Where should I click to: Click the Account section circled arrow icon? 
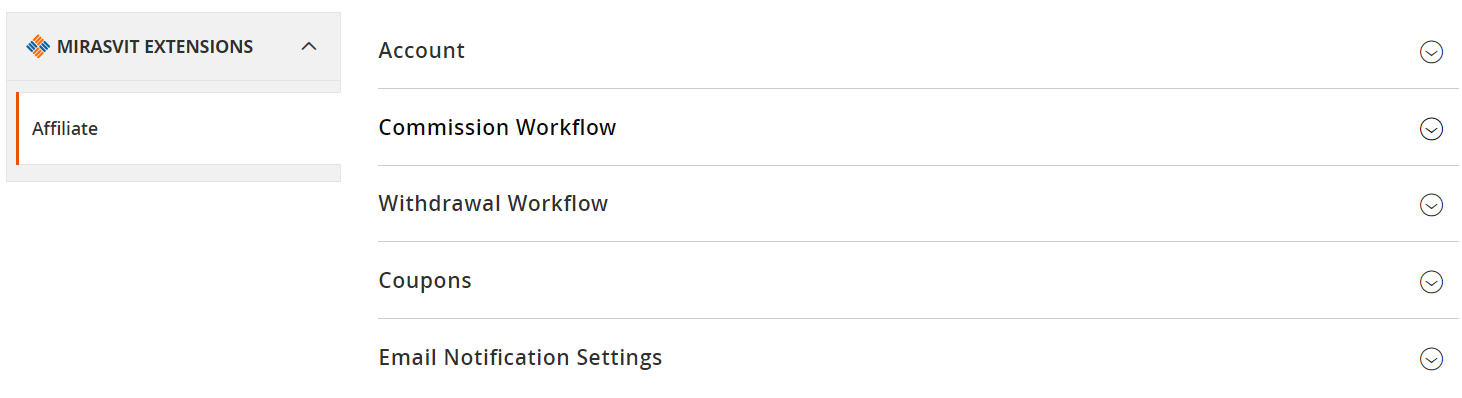[x=1431, y=52]
